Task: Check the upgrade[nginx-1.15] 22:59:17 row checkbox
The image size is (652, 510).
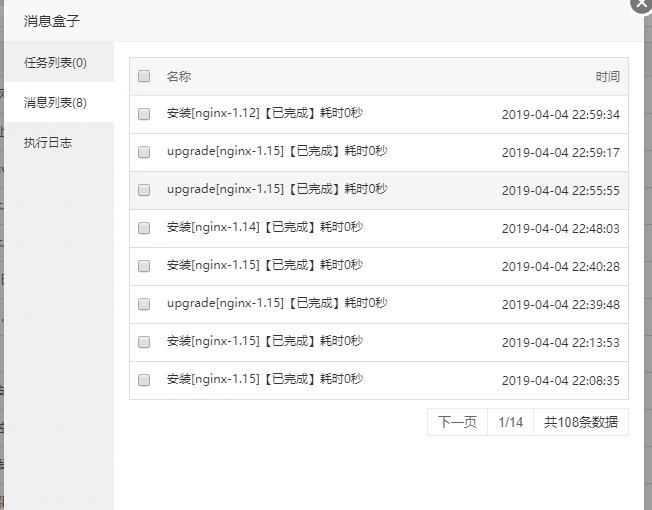Action: (x=144, y=152)
